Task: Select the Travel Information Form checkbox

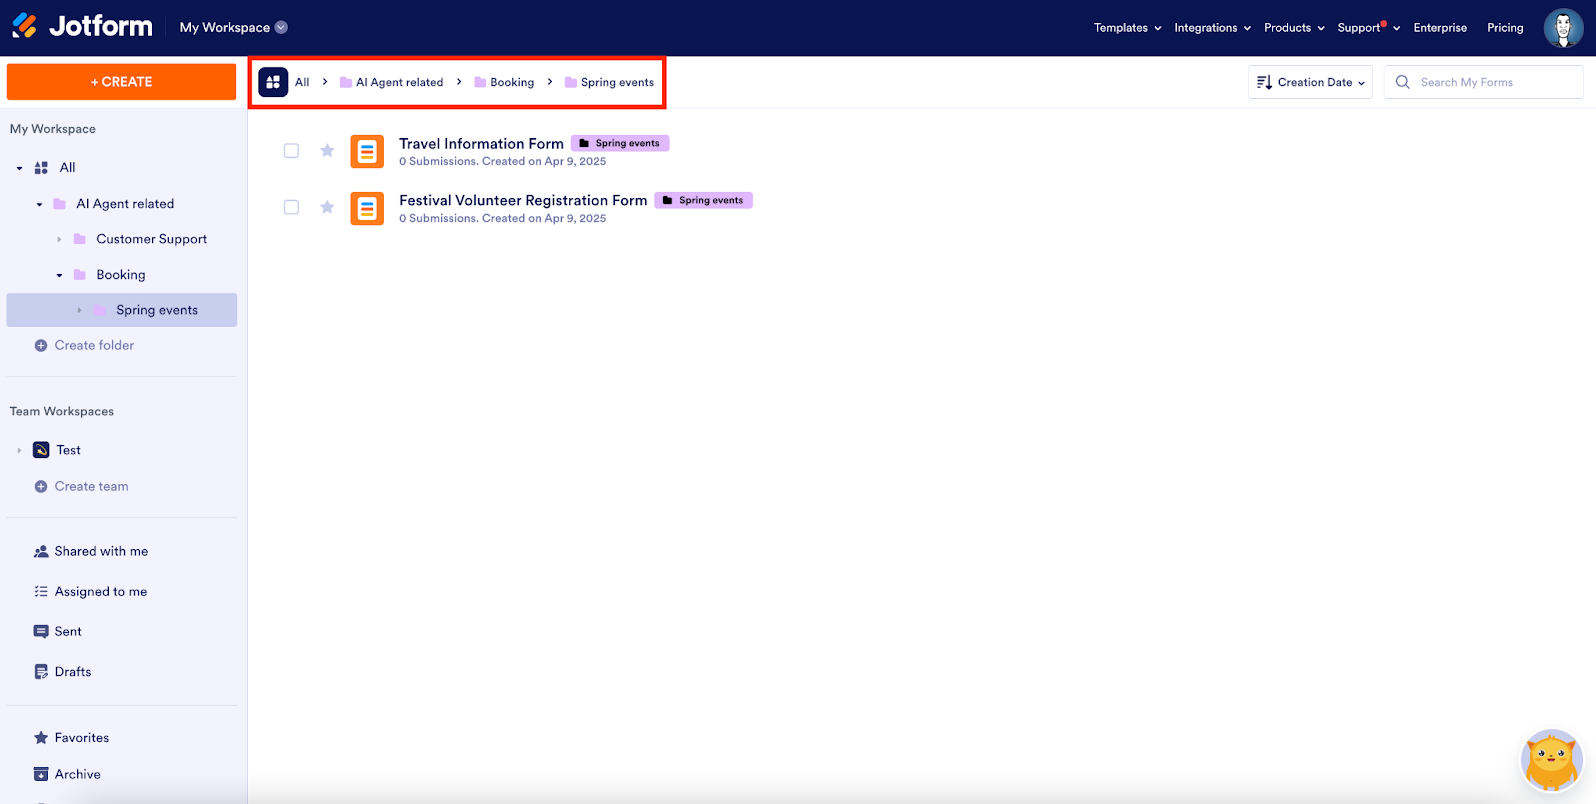Action: tap(291, 151)
